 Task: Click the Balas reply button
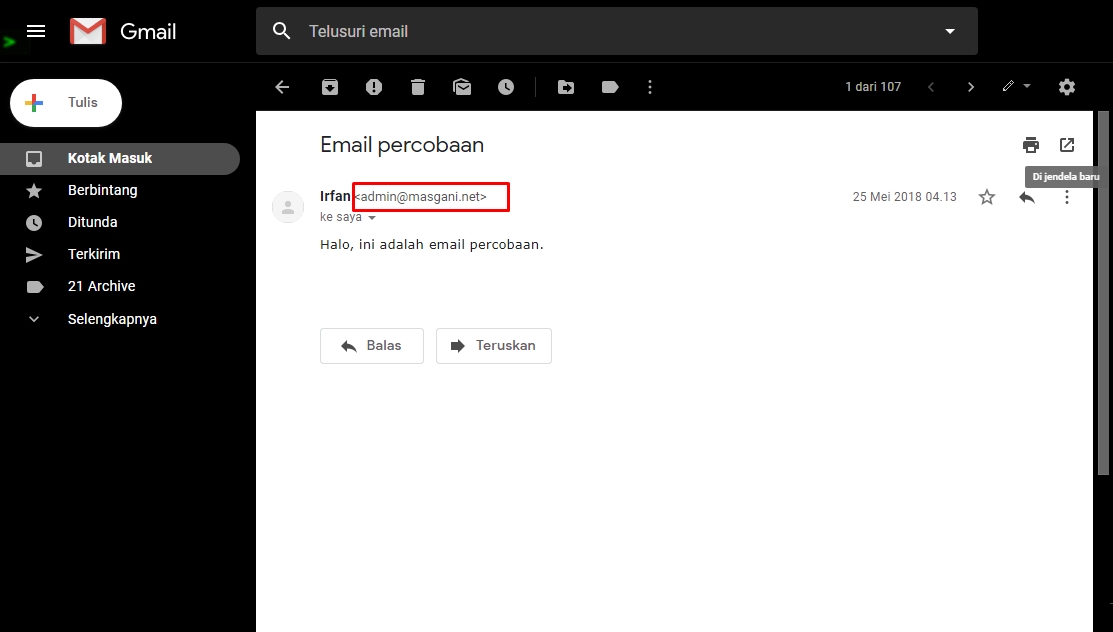pos(371,346)
